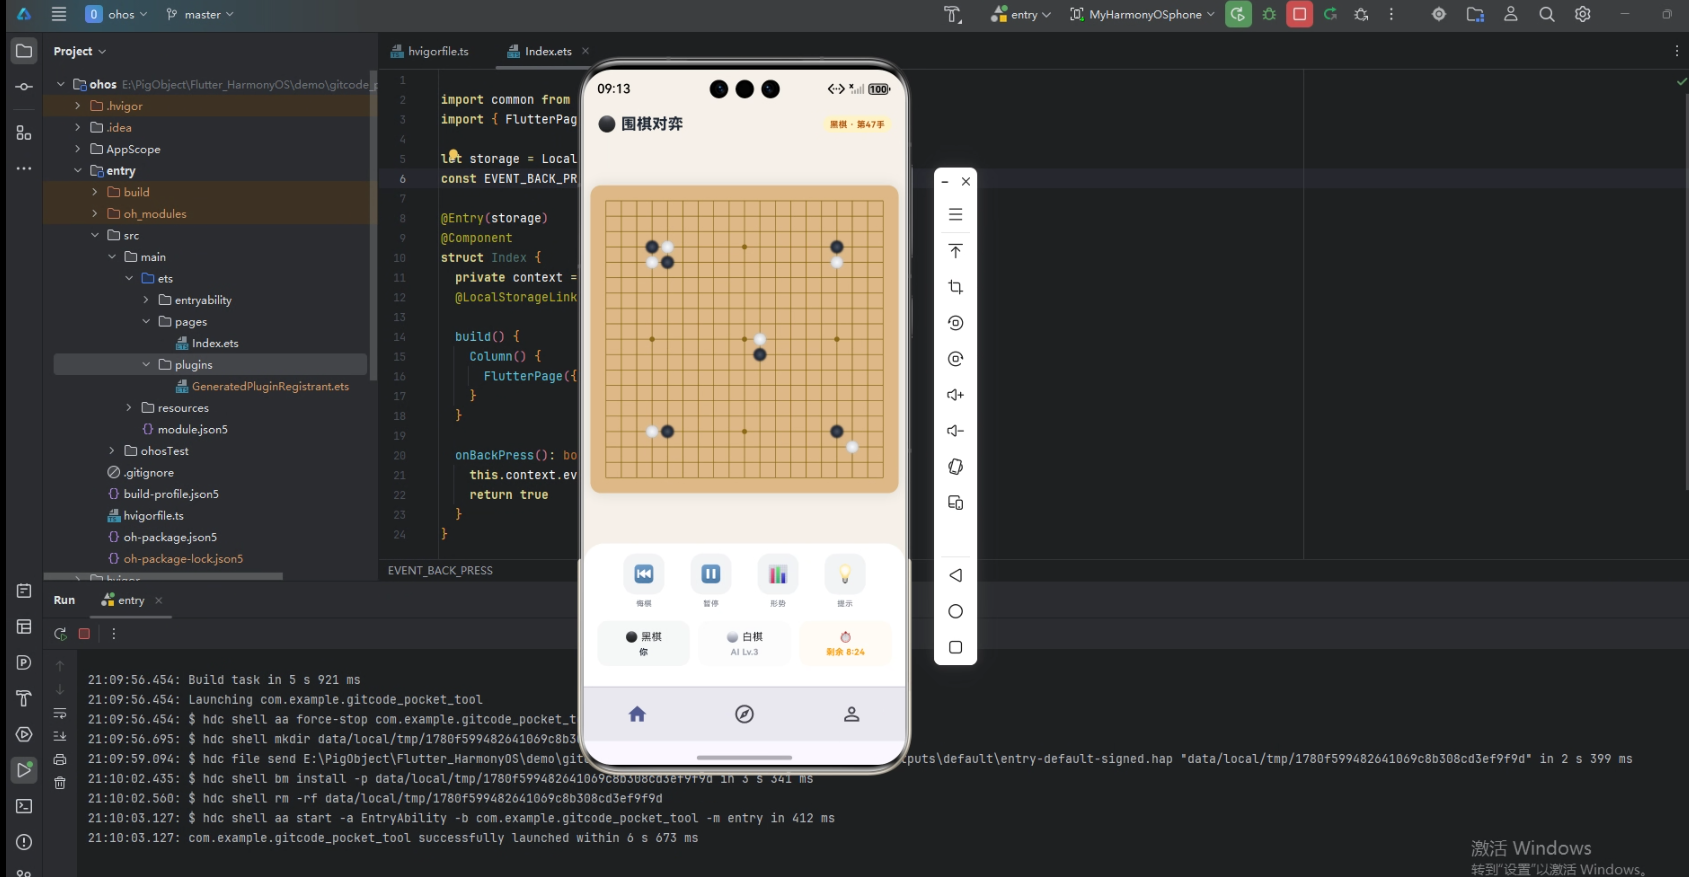Print the Run console output
The image size is (1689, 877).
click(x=60, y=760)
